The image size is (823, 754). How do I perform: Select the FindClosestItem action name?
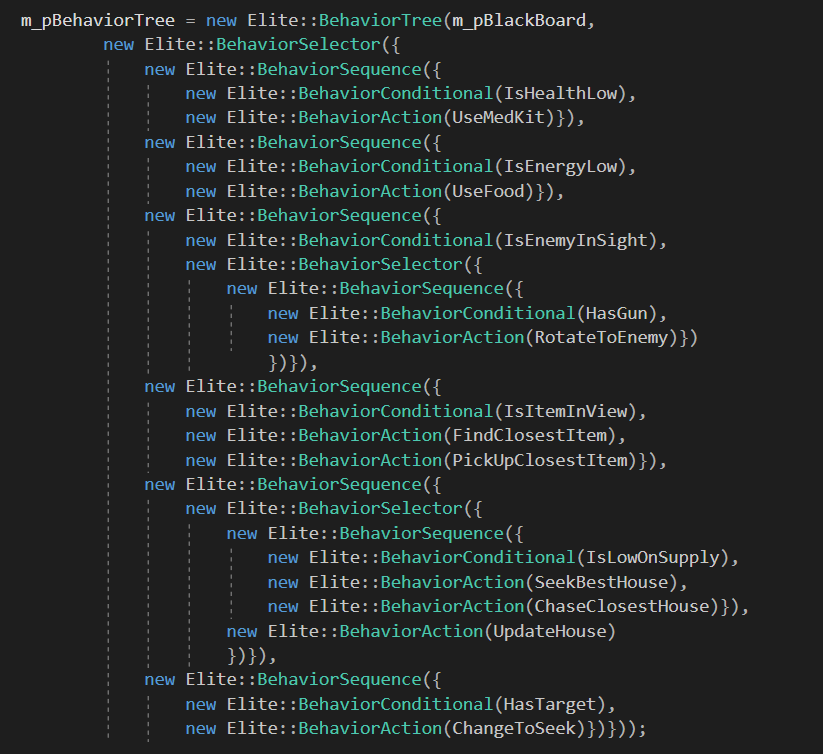click(x=529, y=436)
